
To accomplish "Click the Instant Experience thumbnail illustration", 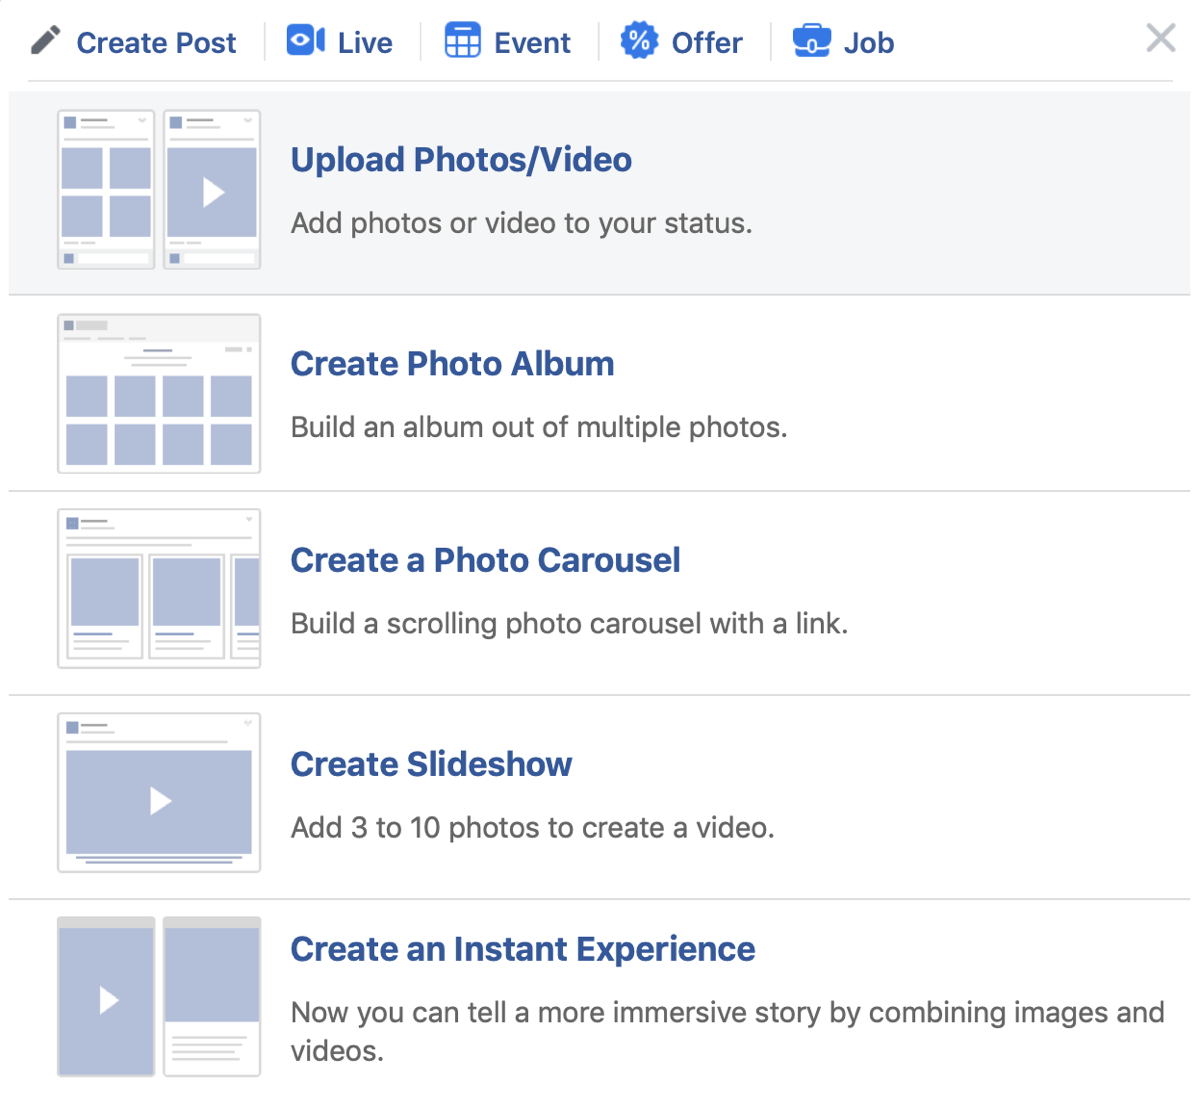I will point(159,997).
